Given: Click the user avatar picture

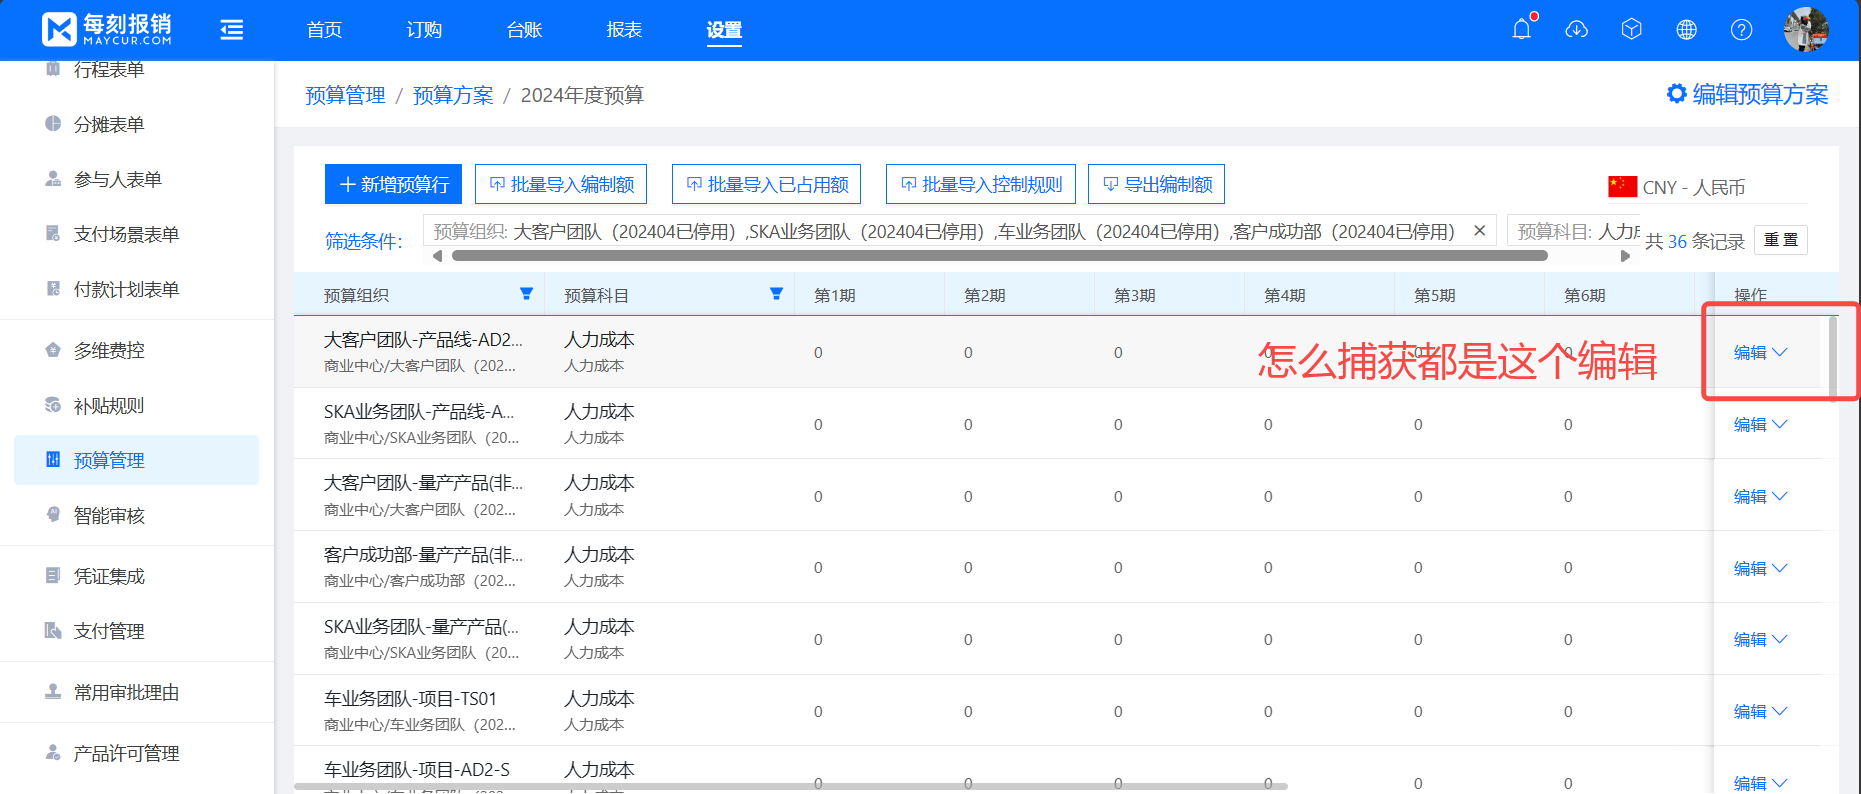Looking at the screenshot, I should 1805,29.
